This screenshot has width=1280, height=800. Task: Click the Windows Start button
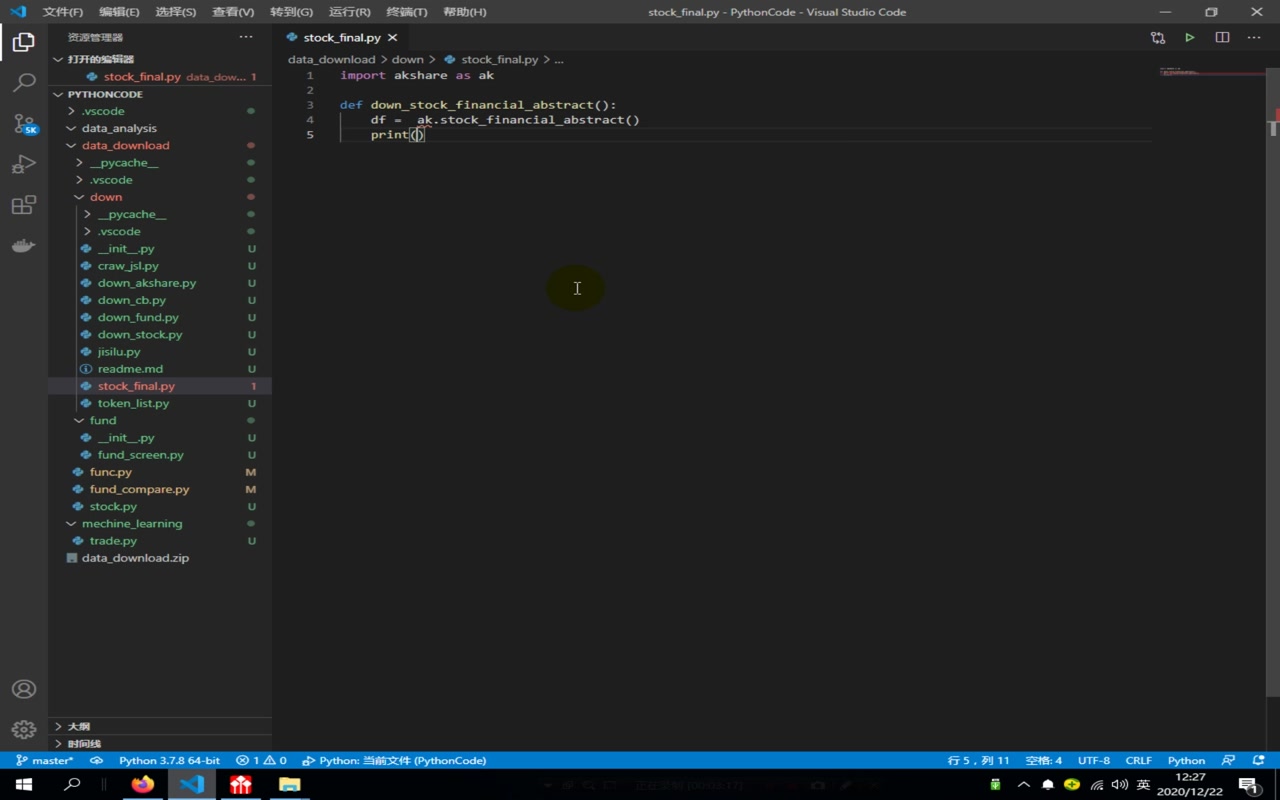pos(24,784)
